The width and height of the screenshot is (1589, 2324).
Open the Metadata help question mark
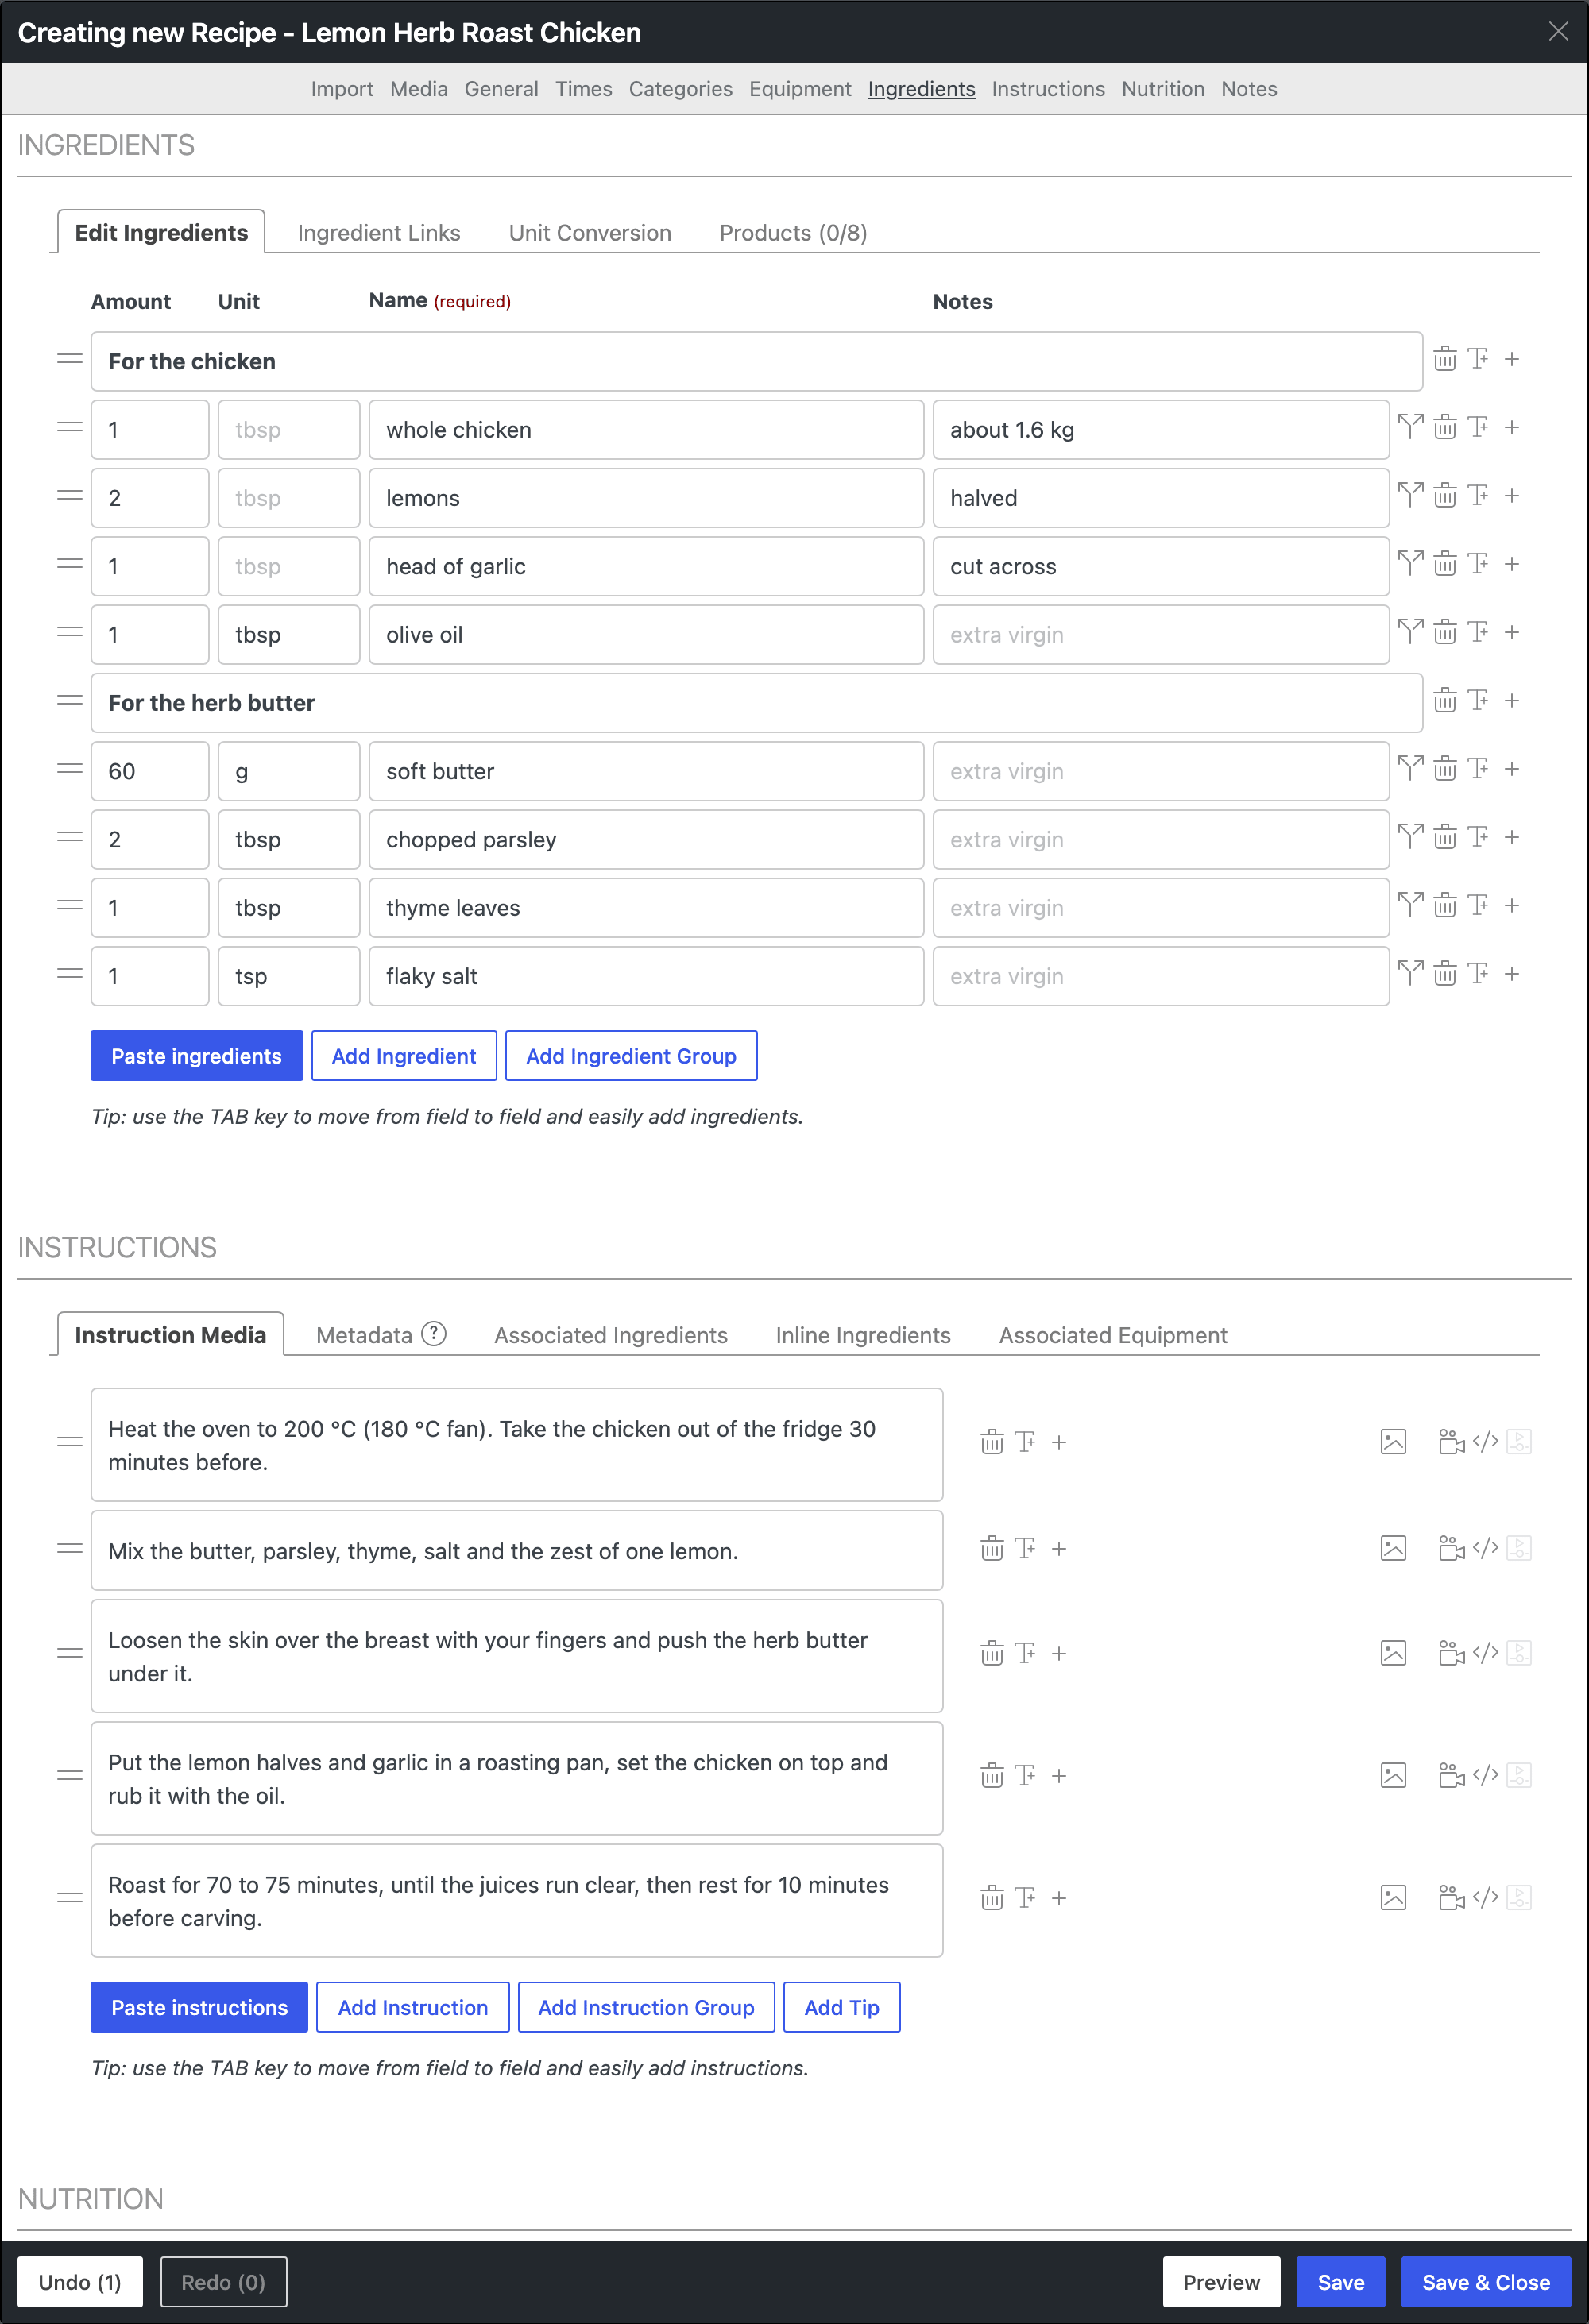pos(433,1334)
